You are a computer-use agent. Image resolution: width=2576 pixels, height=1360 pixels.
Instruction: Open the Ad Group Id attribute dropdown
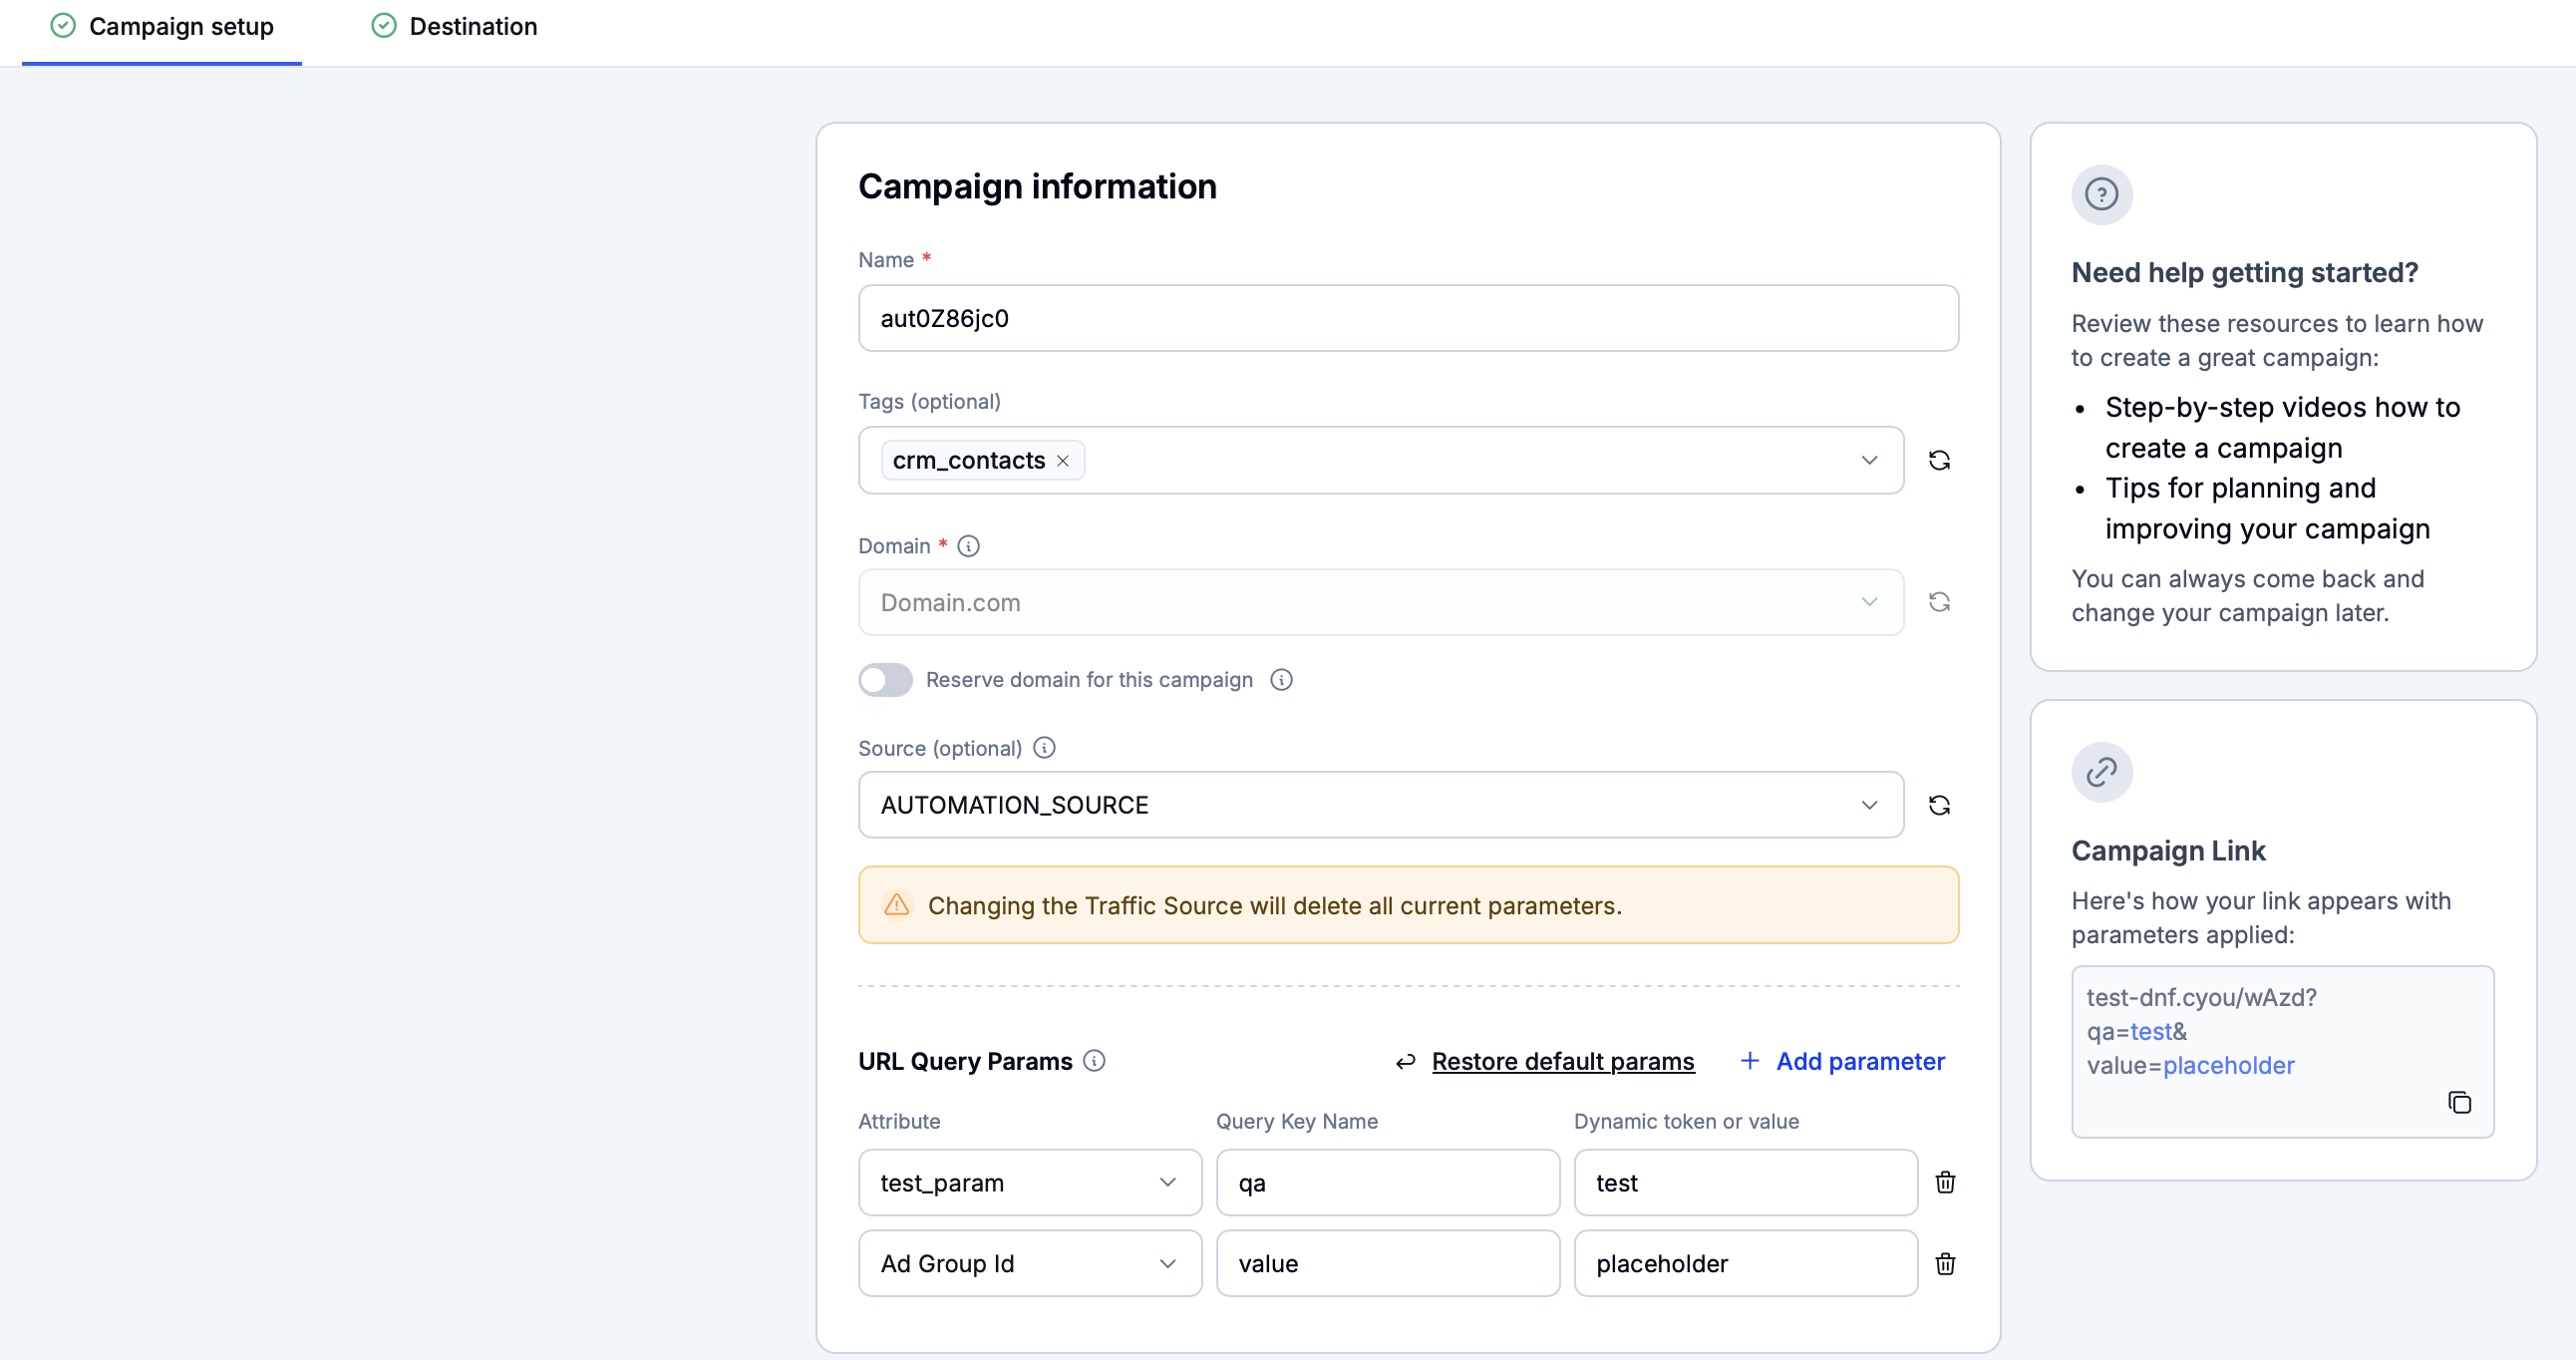coord(1030,1264)
